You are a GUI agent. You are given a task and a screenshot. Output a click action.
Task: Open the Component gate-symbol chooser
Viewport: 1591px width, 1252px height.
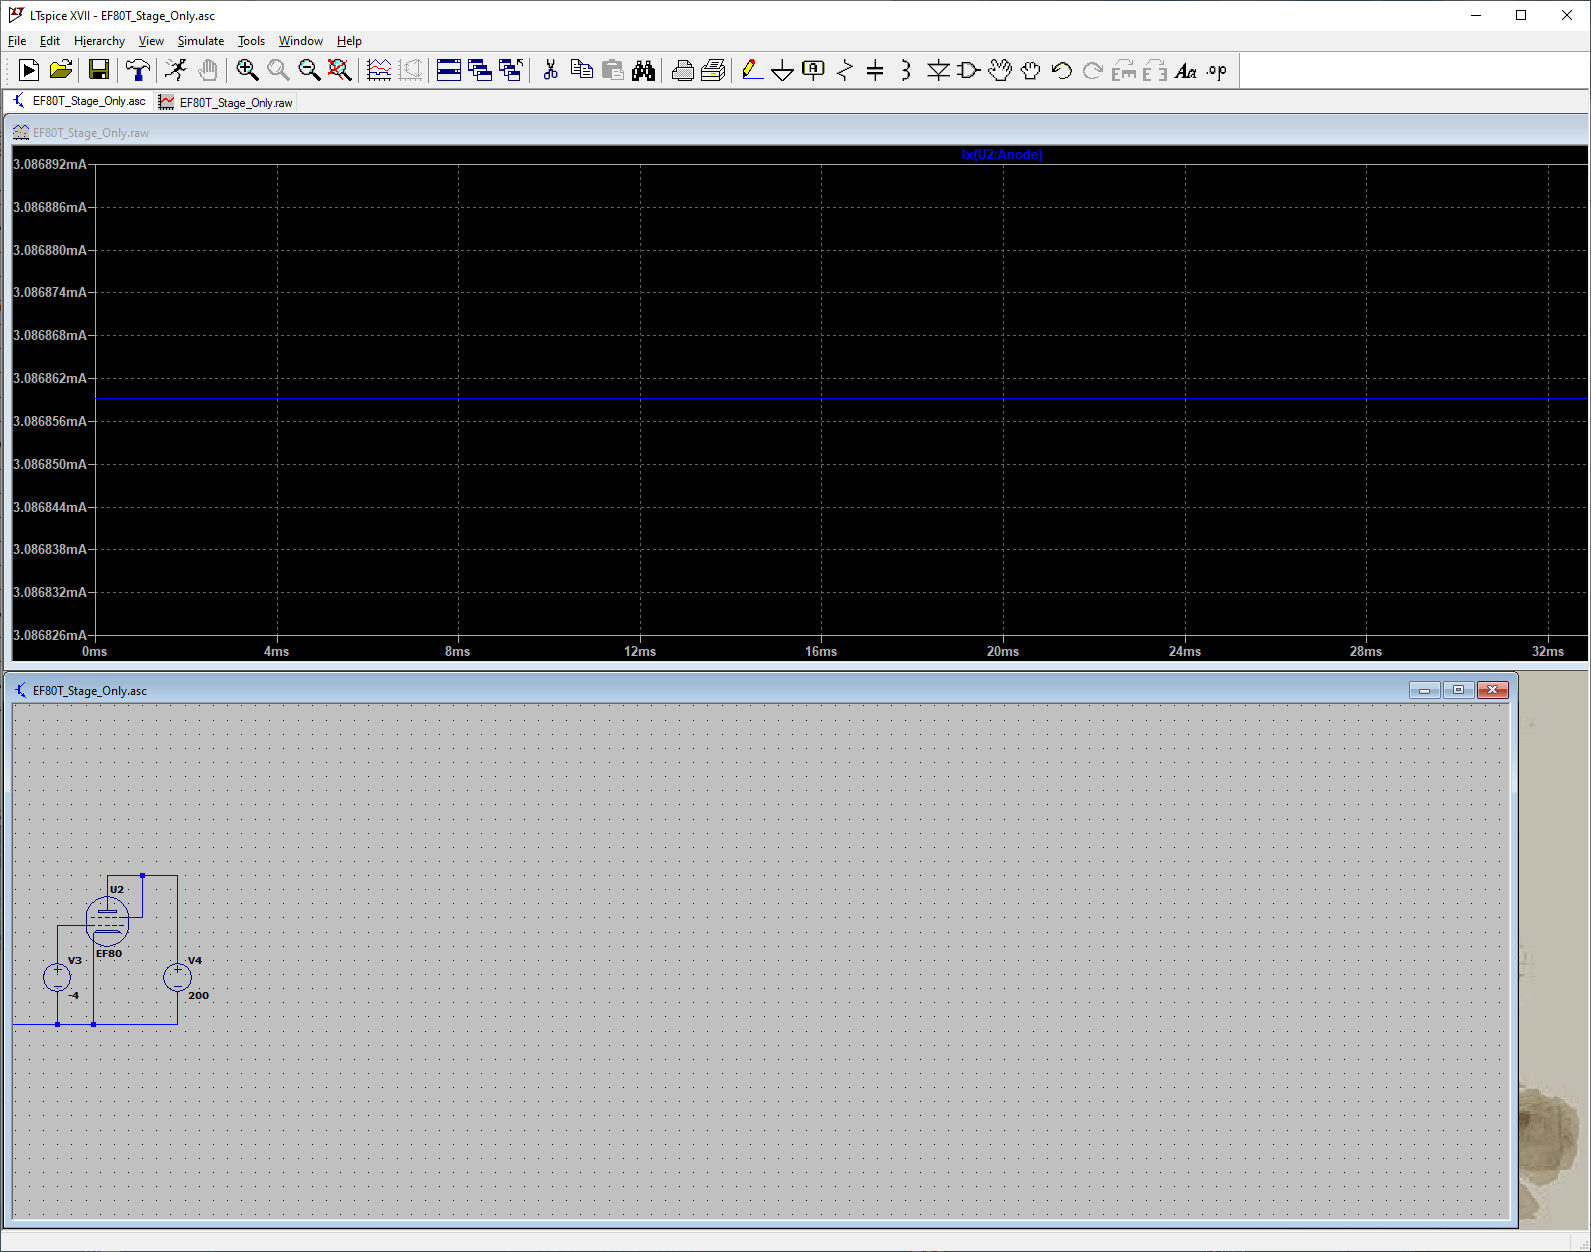pos(968,70)
